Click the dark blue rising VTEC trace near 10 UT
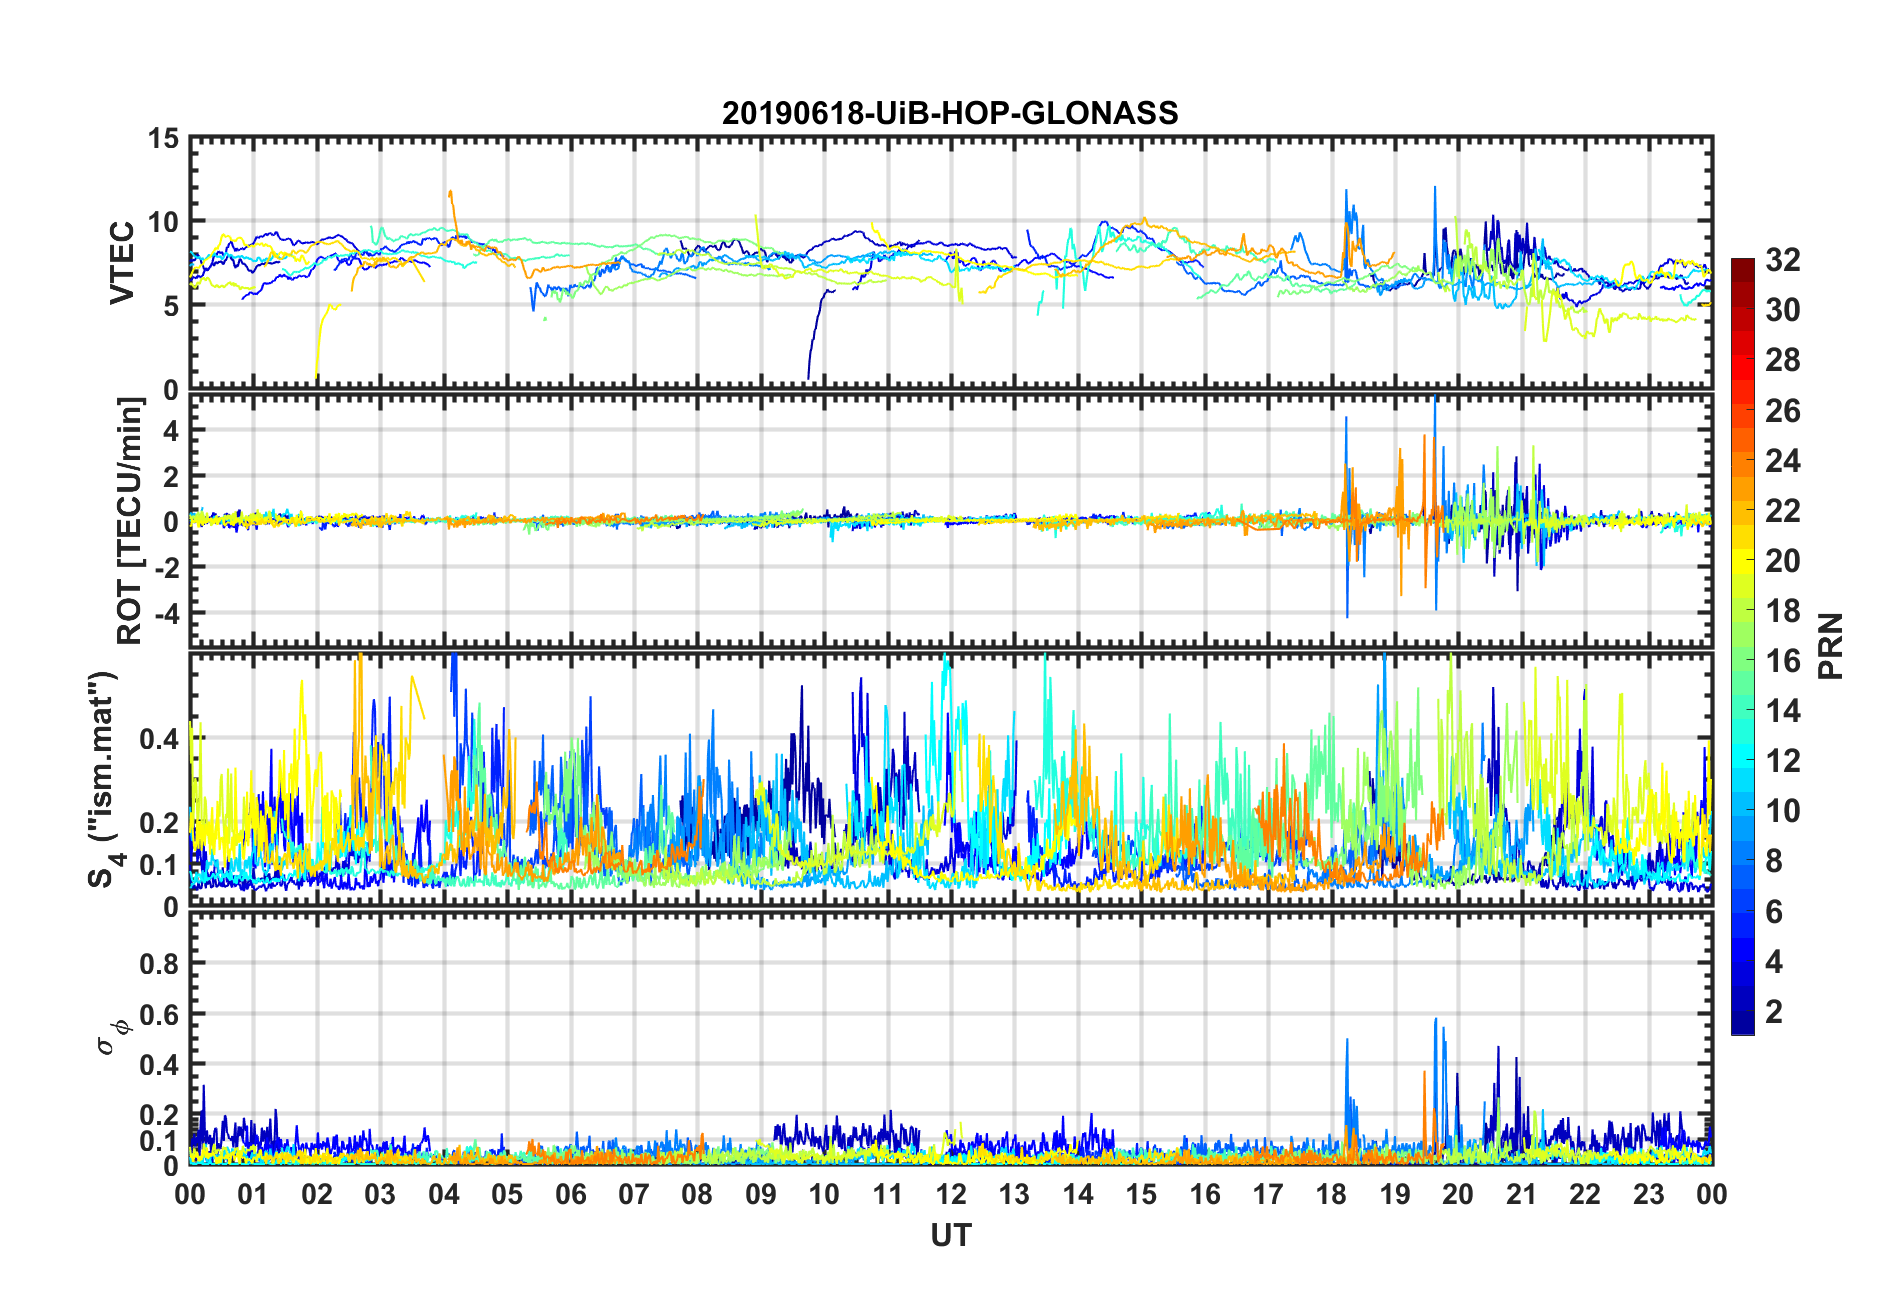The image size is (1902, 1292). [x=815, y=328]
